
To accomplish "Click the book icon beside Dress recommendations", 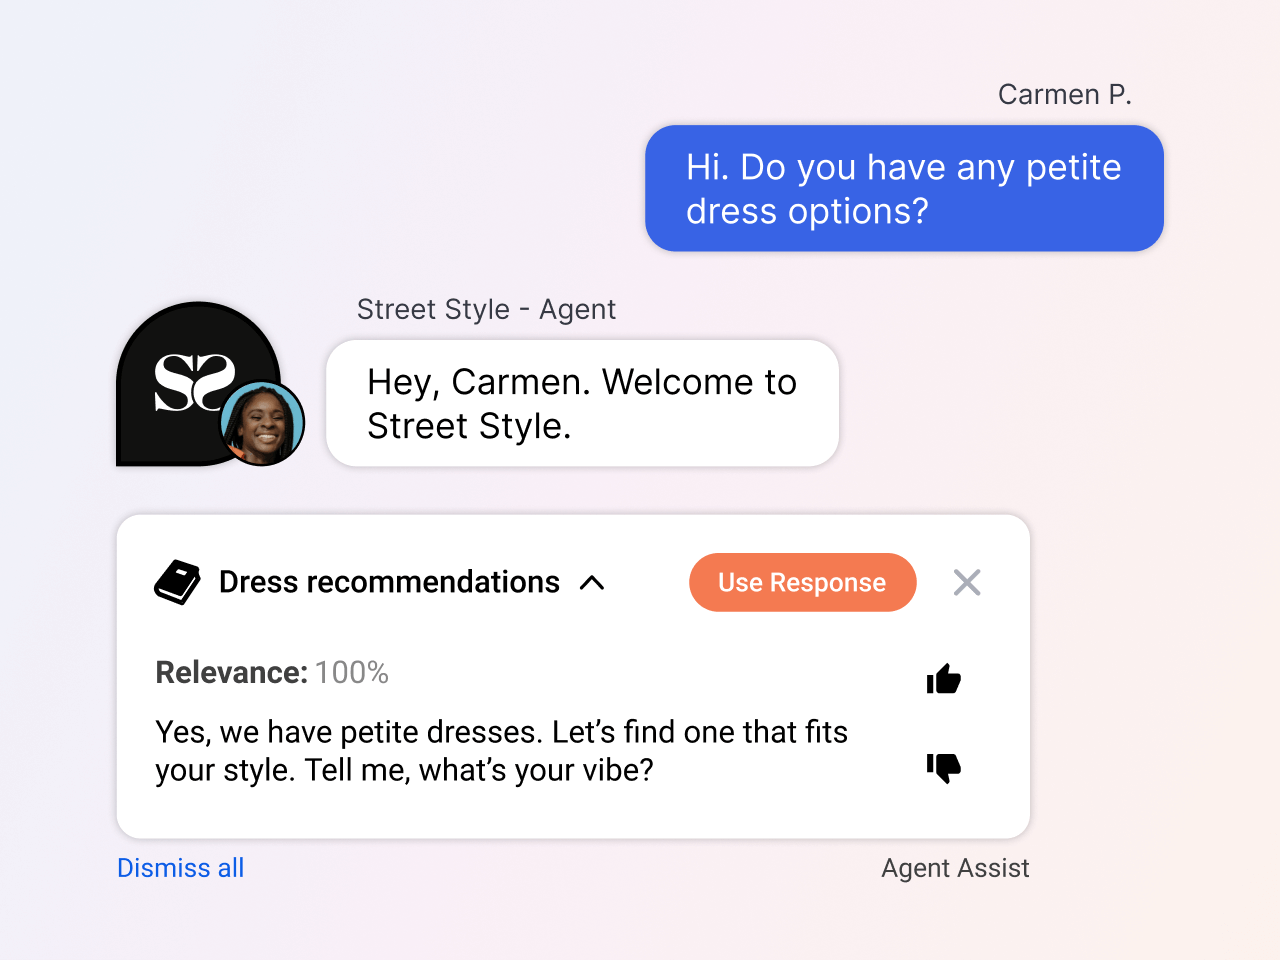I will pyautogui.click(x=178, y=582).
